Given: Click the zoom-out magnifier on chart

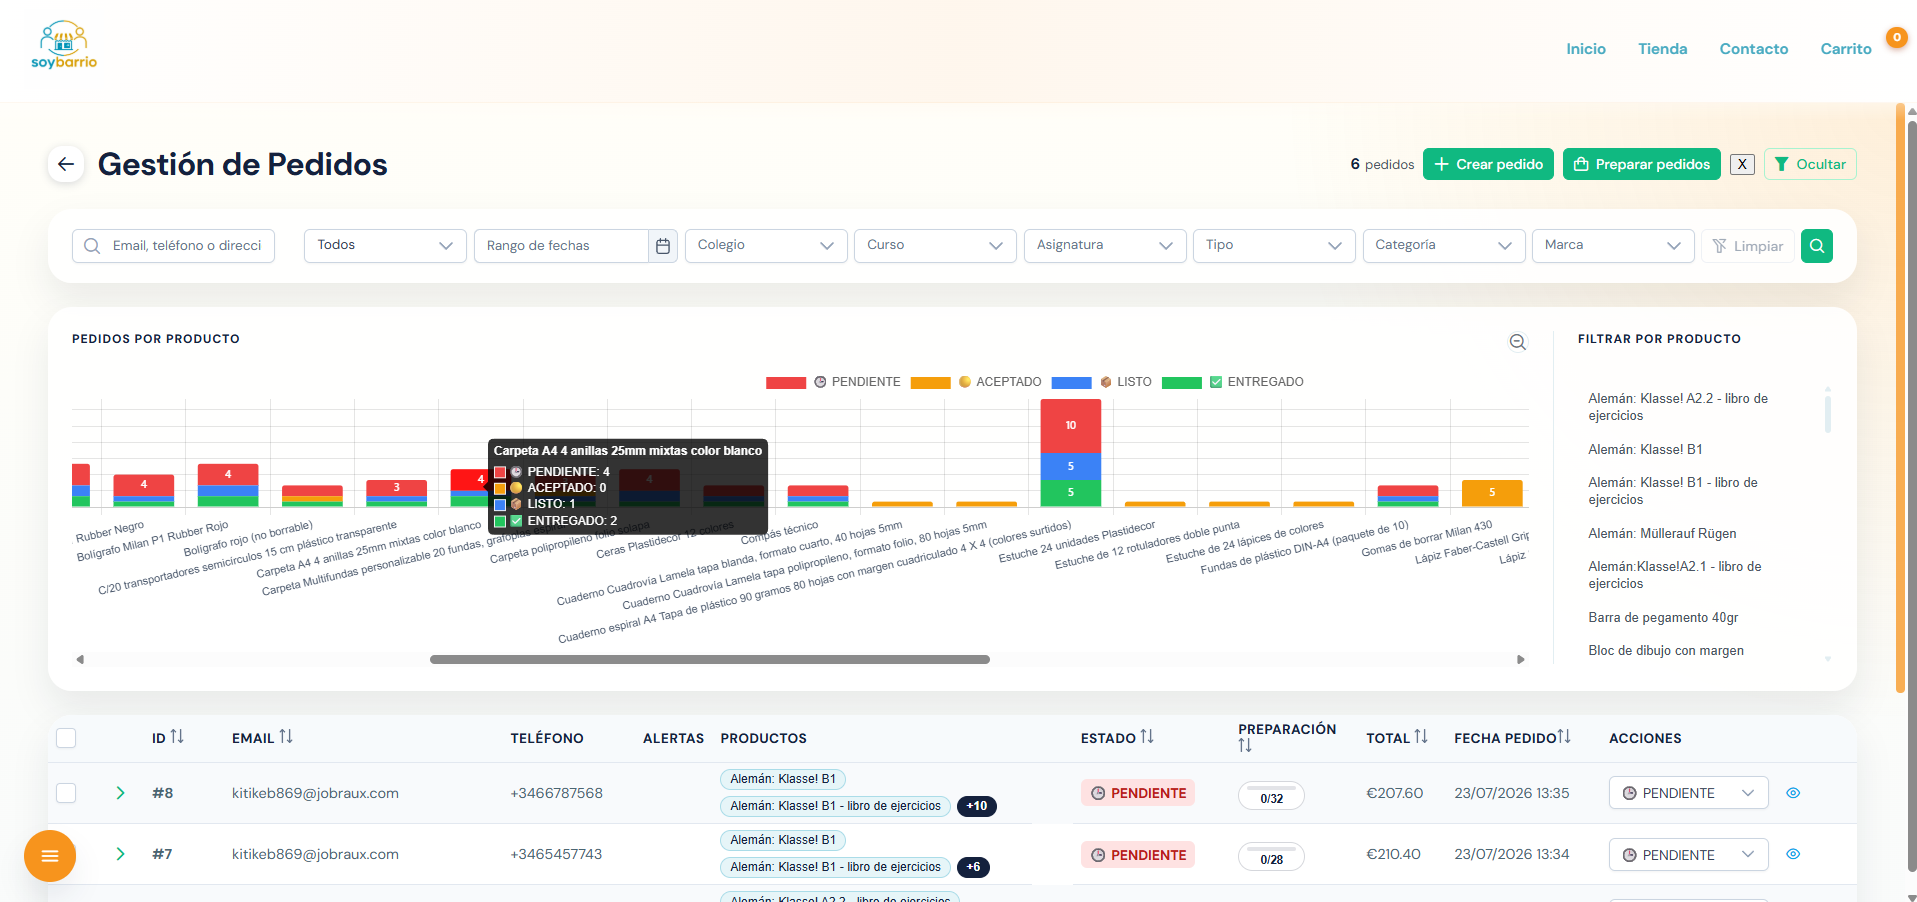Looking at the screenshot, I should click(x=1517, y=342).
